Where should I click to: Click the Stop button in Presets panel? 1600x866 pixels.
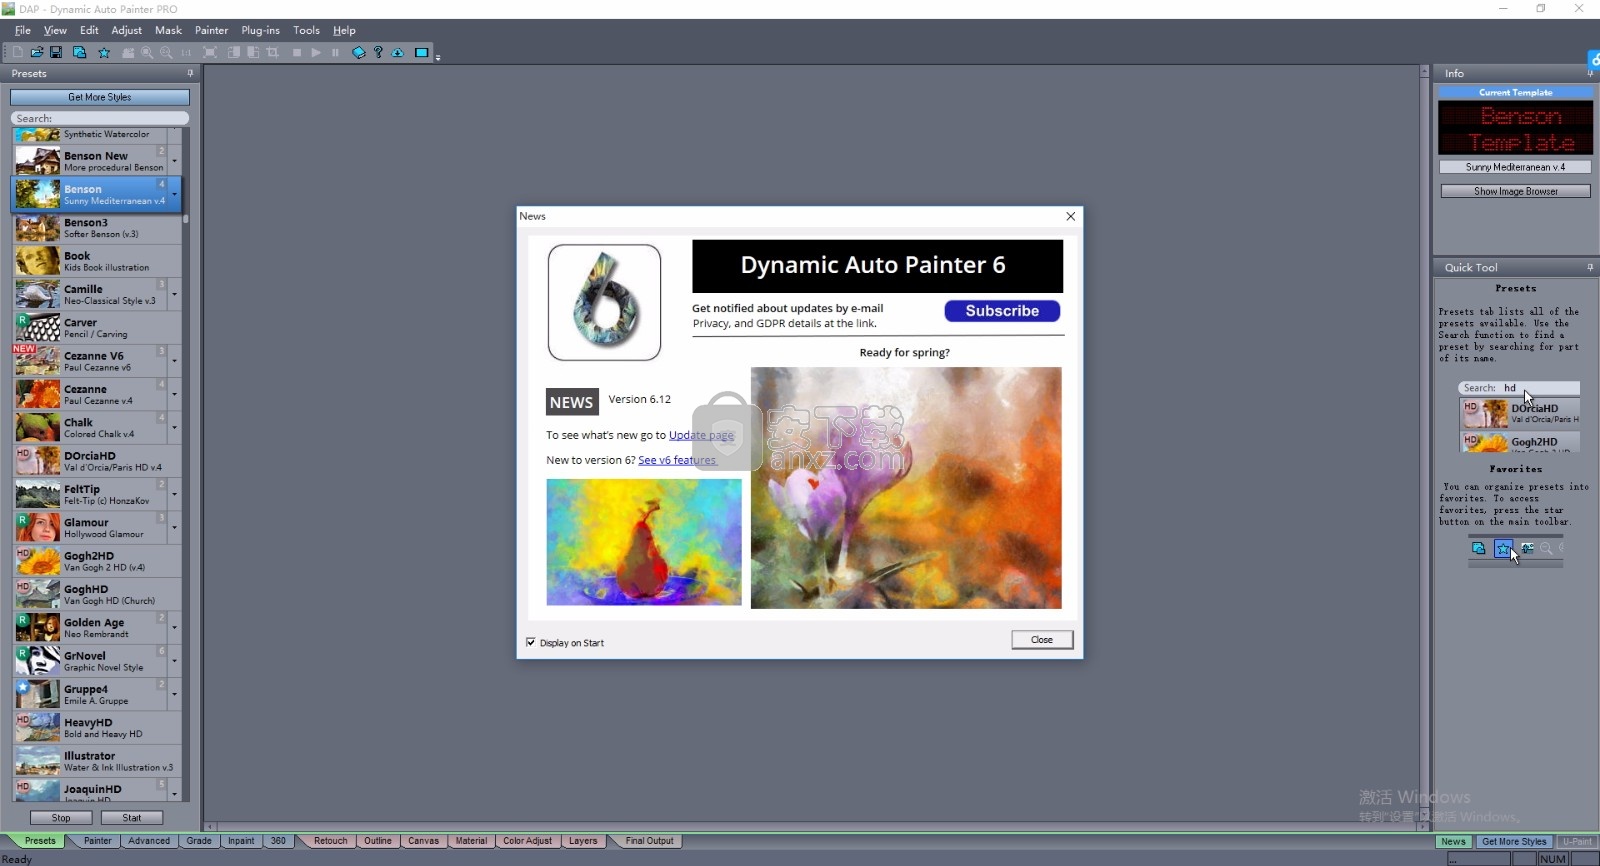(61, 818)
